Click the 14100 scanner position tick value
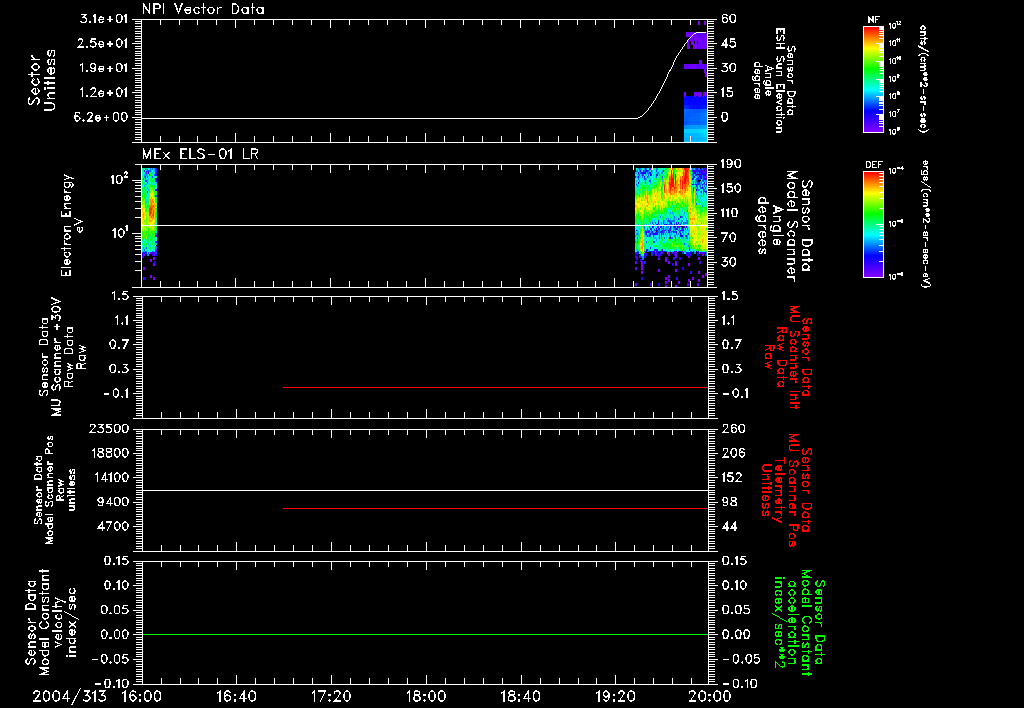The width and height of the screenshot is (1024, 708). 109,477
